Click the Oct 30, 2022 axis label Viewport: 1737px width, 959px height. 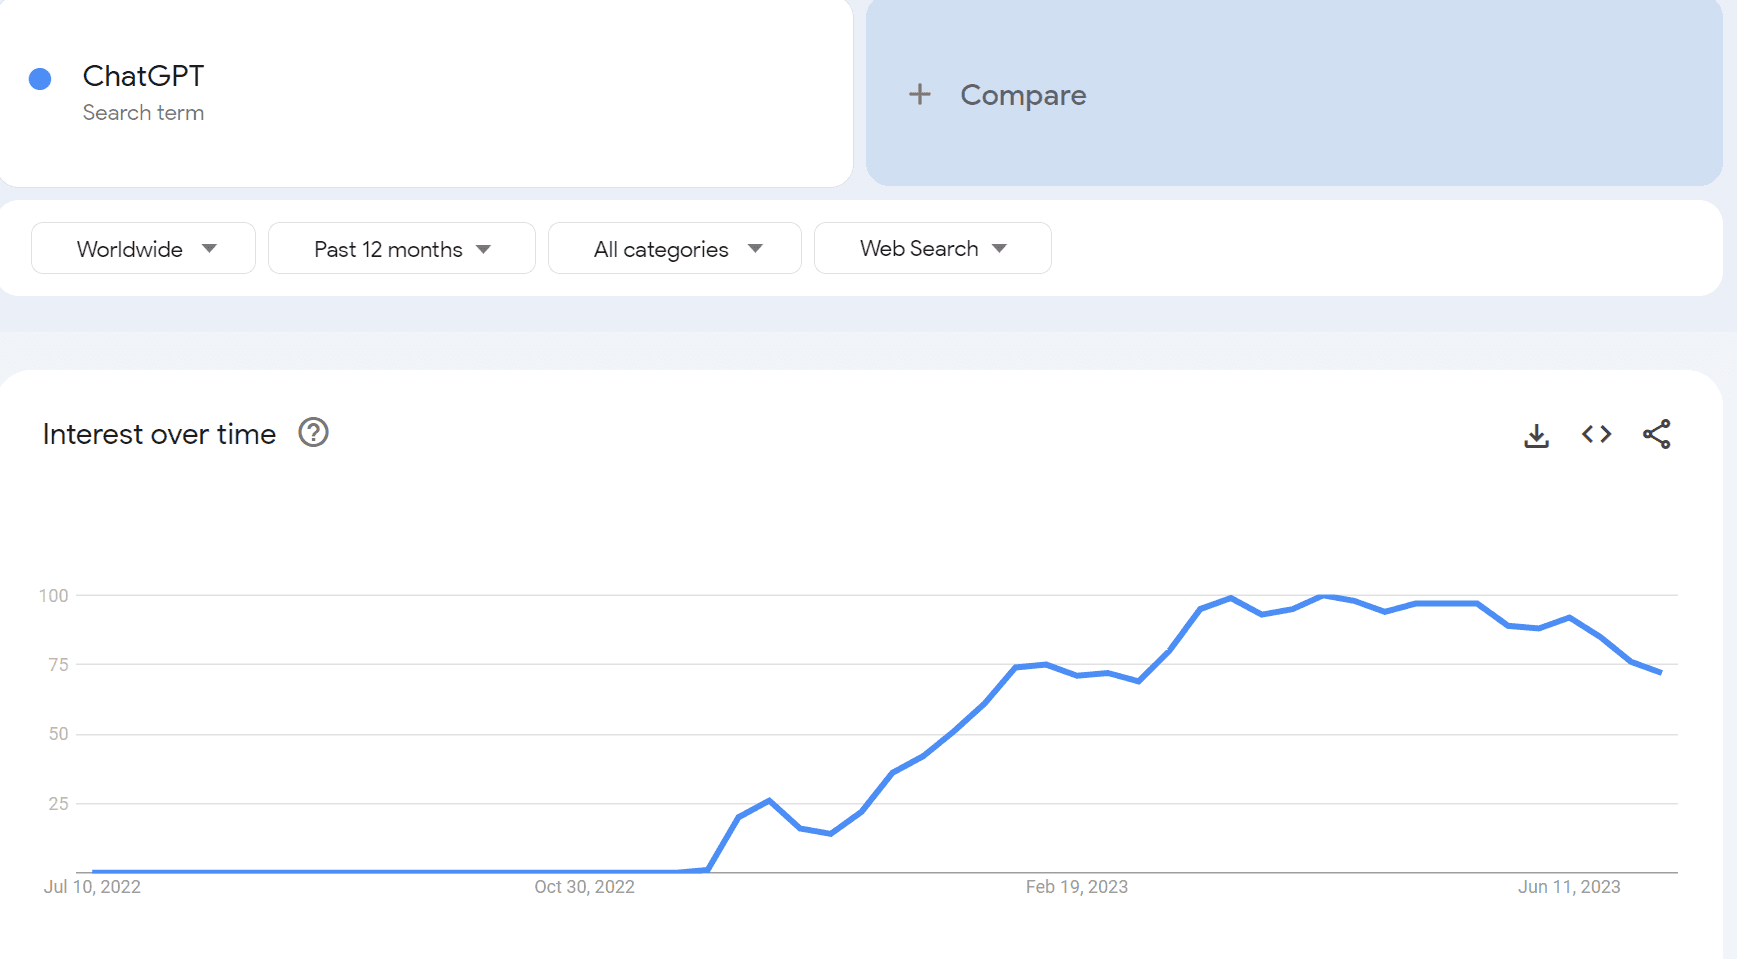click(x=584, y=887)
